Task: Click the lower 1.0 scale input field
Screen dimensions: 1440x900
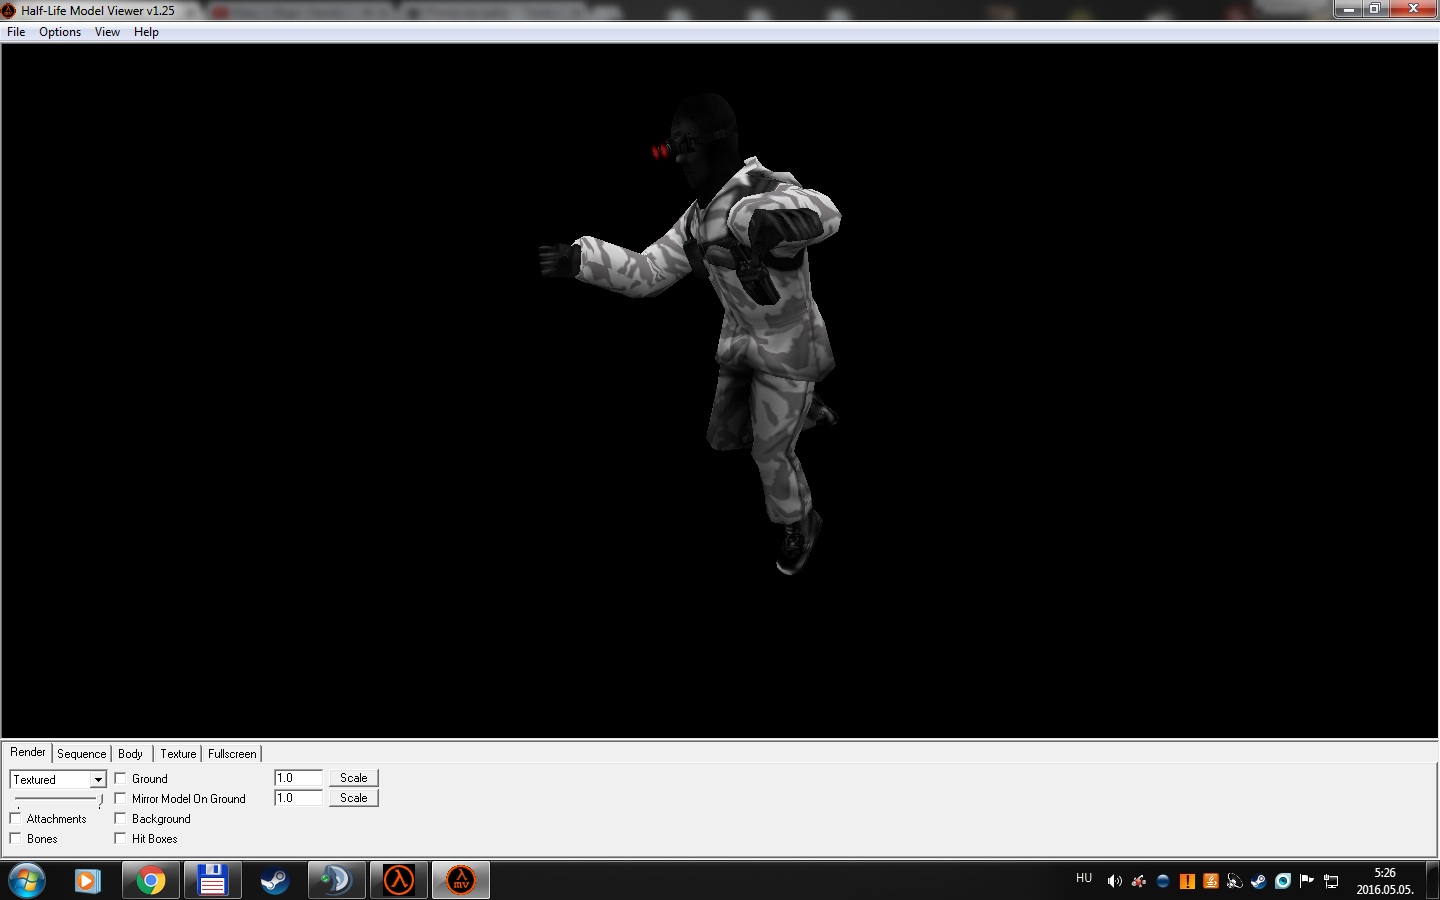Action: [x=298, y=798]
